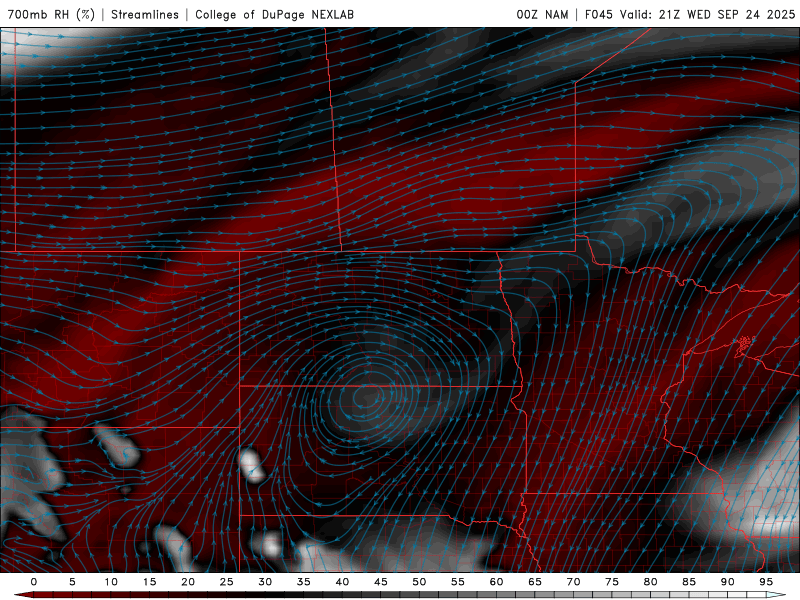
Task: Click the colorbar tick label '85'
Action: click(x=689, y=582)
